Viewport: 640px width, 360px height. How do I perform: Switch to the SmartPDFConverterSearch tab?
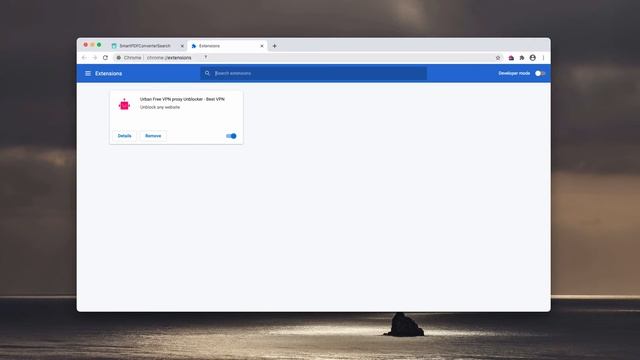pos(147,46)
